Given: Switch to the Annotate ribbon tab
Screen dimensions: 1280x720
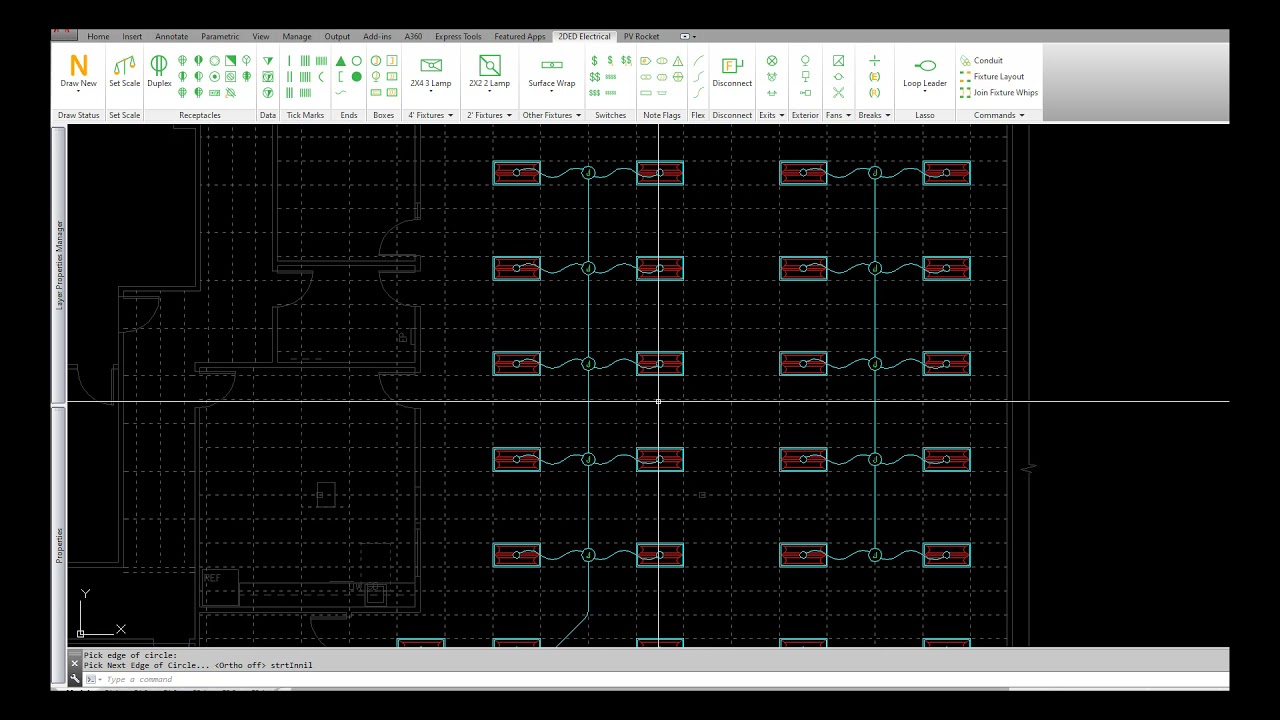Looking at the screenshot, I should 172,37.
